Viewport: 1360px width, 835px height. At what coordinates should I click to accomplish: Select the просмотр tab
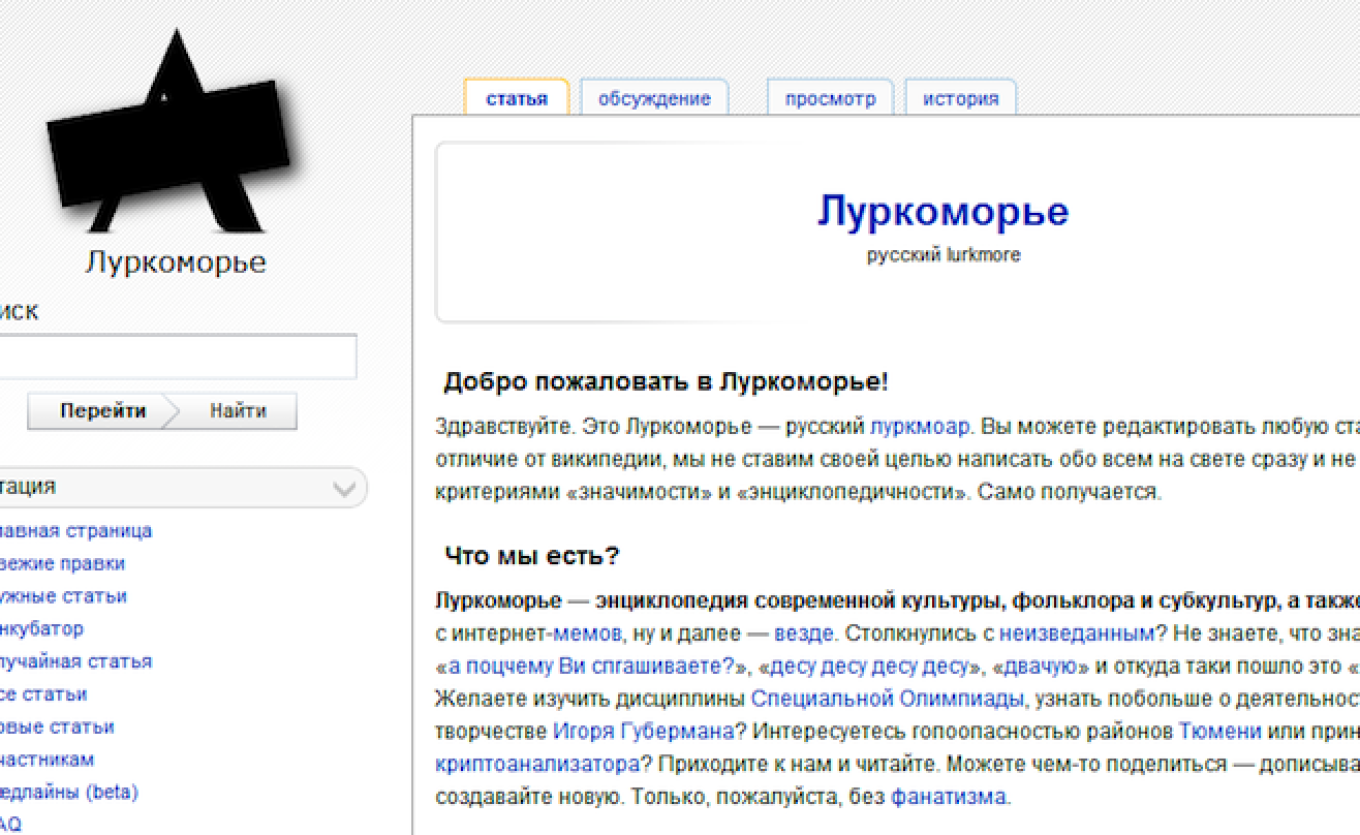pyautogui.click(x=829, y=97)
